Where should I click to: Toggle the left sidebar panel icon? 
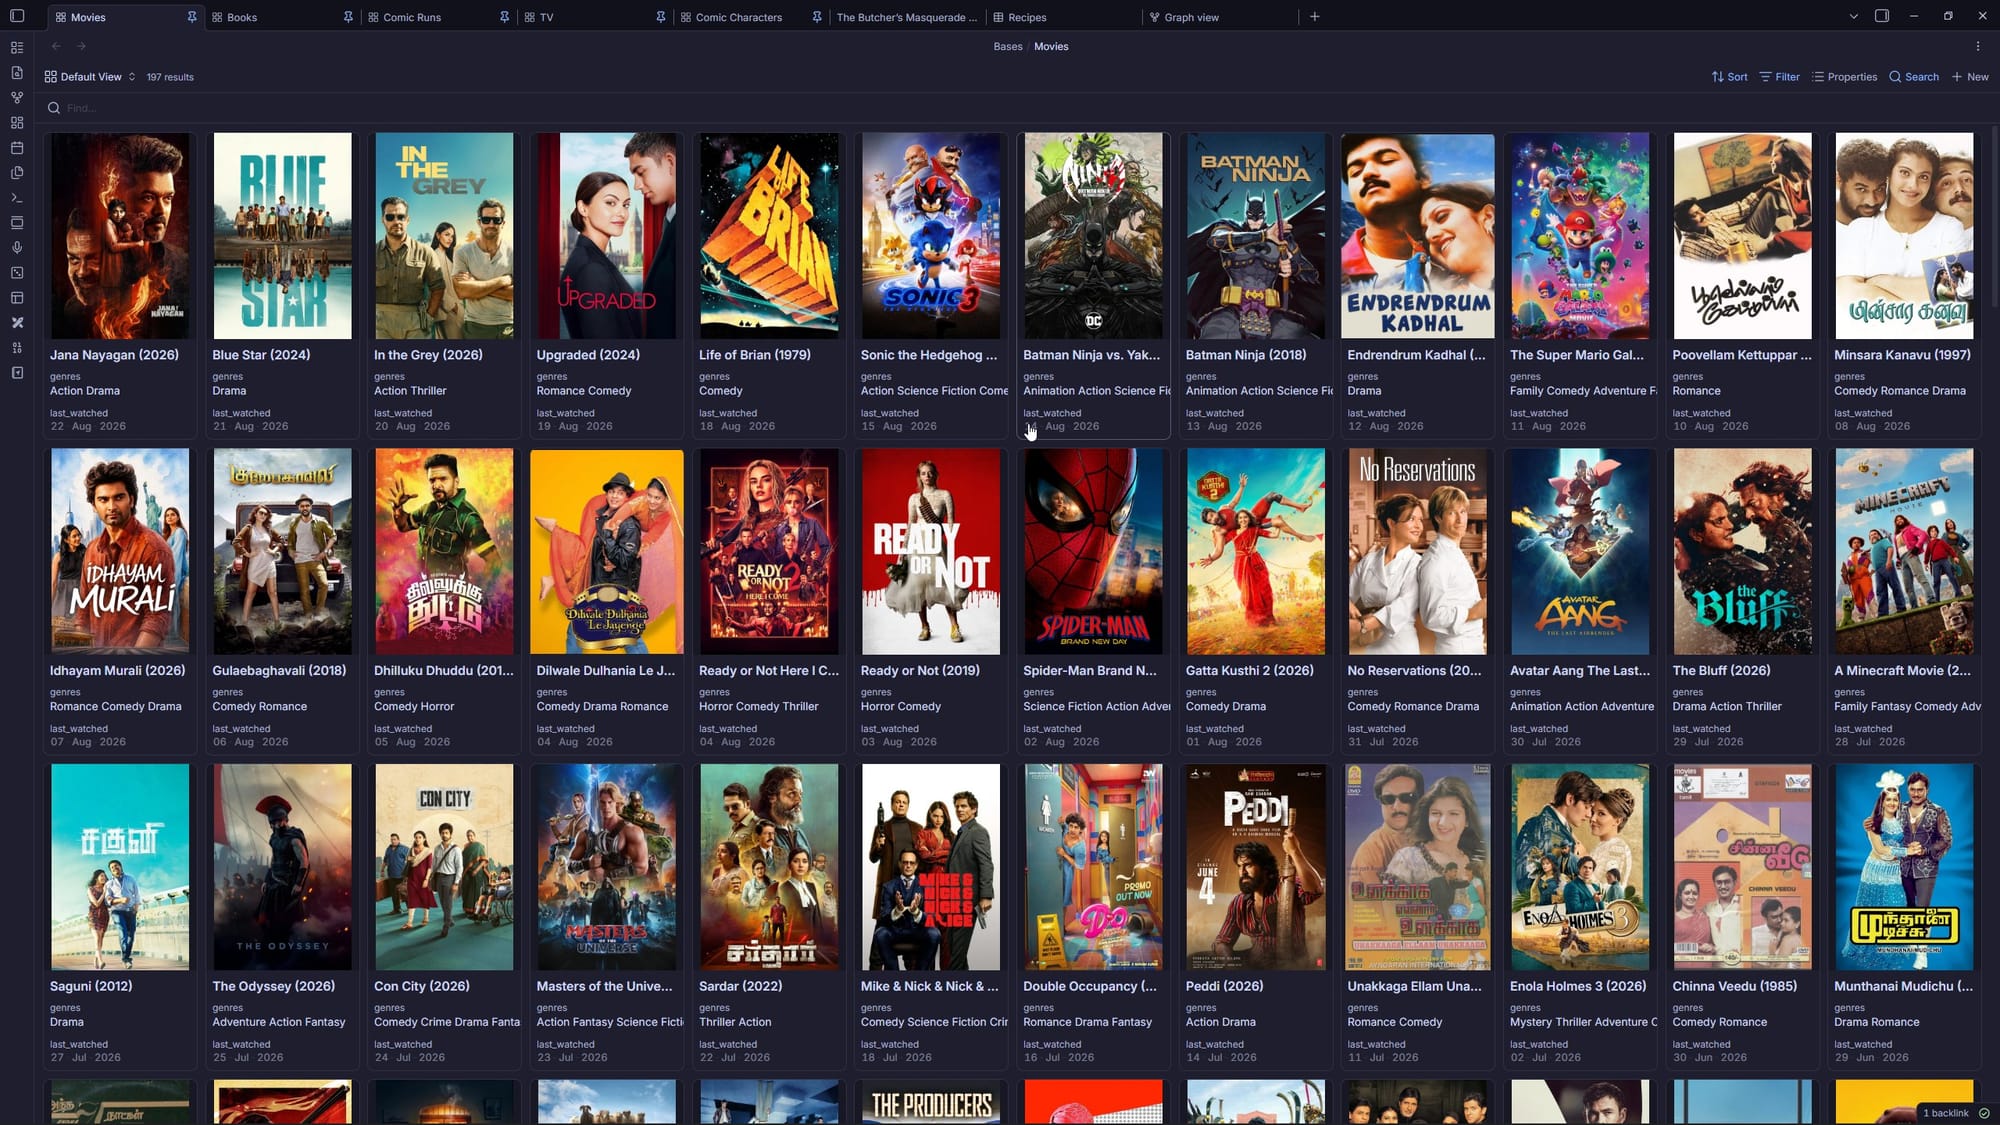pyautogui.click(x=17, y=16)
